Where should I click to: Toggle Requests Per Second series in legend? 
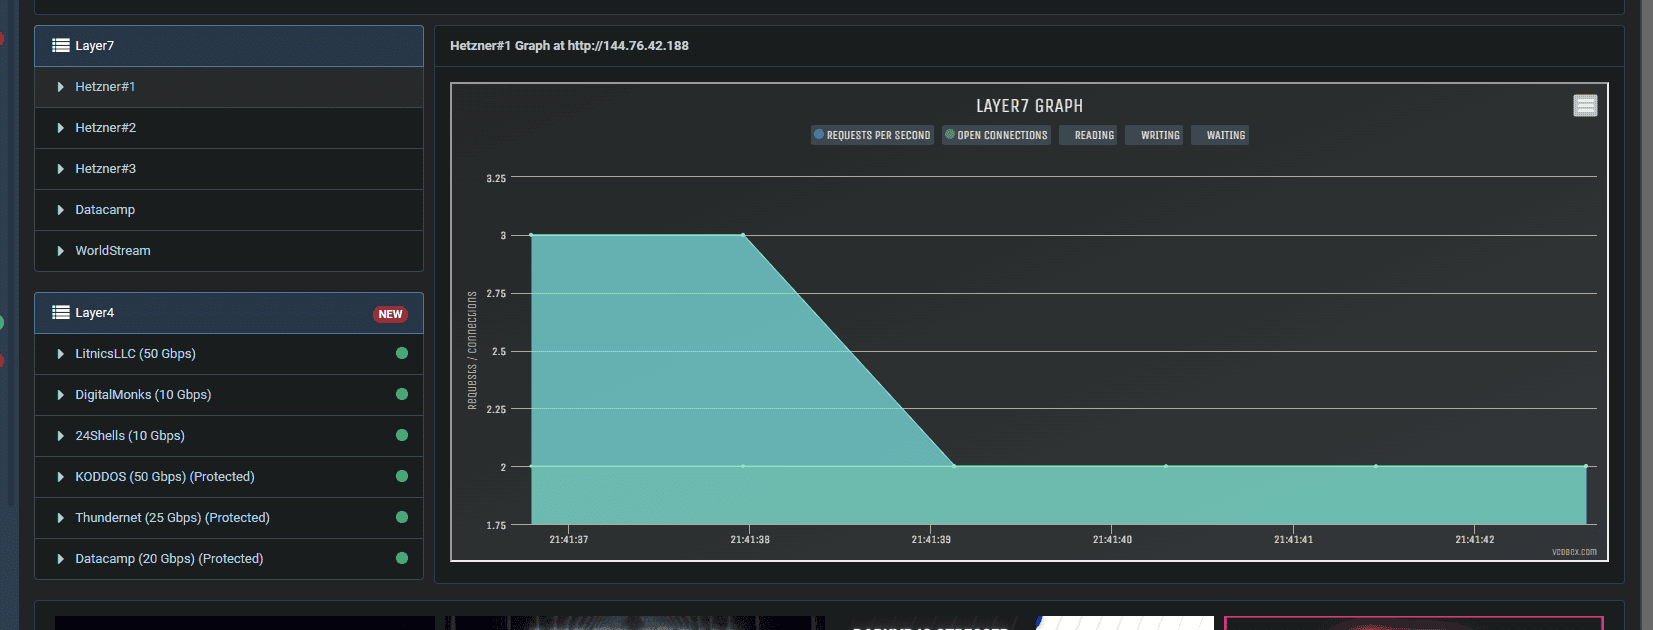click(872, 135)
